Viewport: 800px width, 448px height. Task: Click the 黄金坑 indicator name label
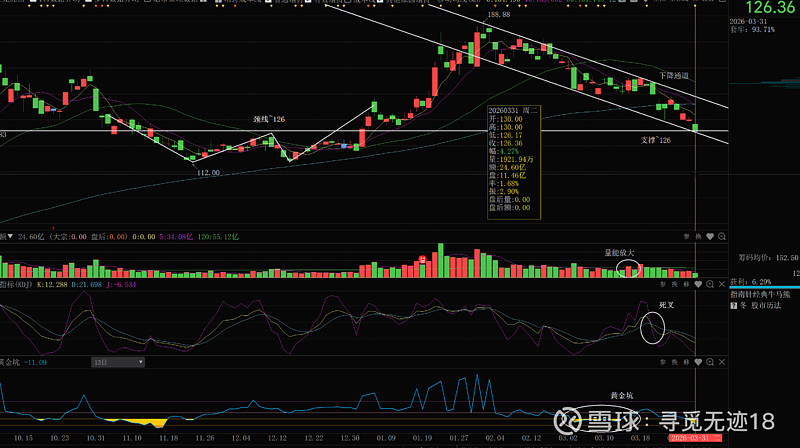tap(10, 362)
